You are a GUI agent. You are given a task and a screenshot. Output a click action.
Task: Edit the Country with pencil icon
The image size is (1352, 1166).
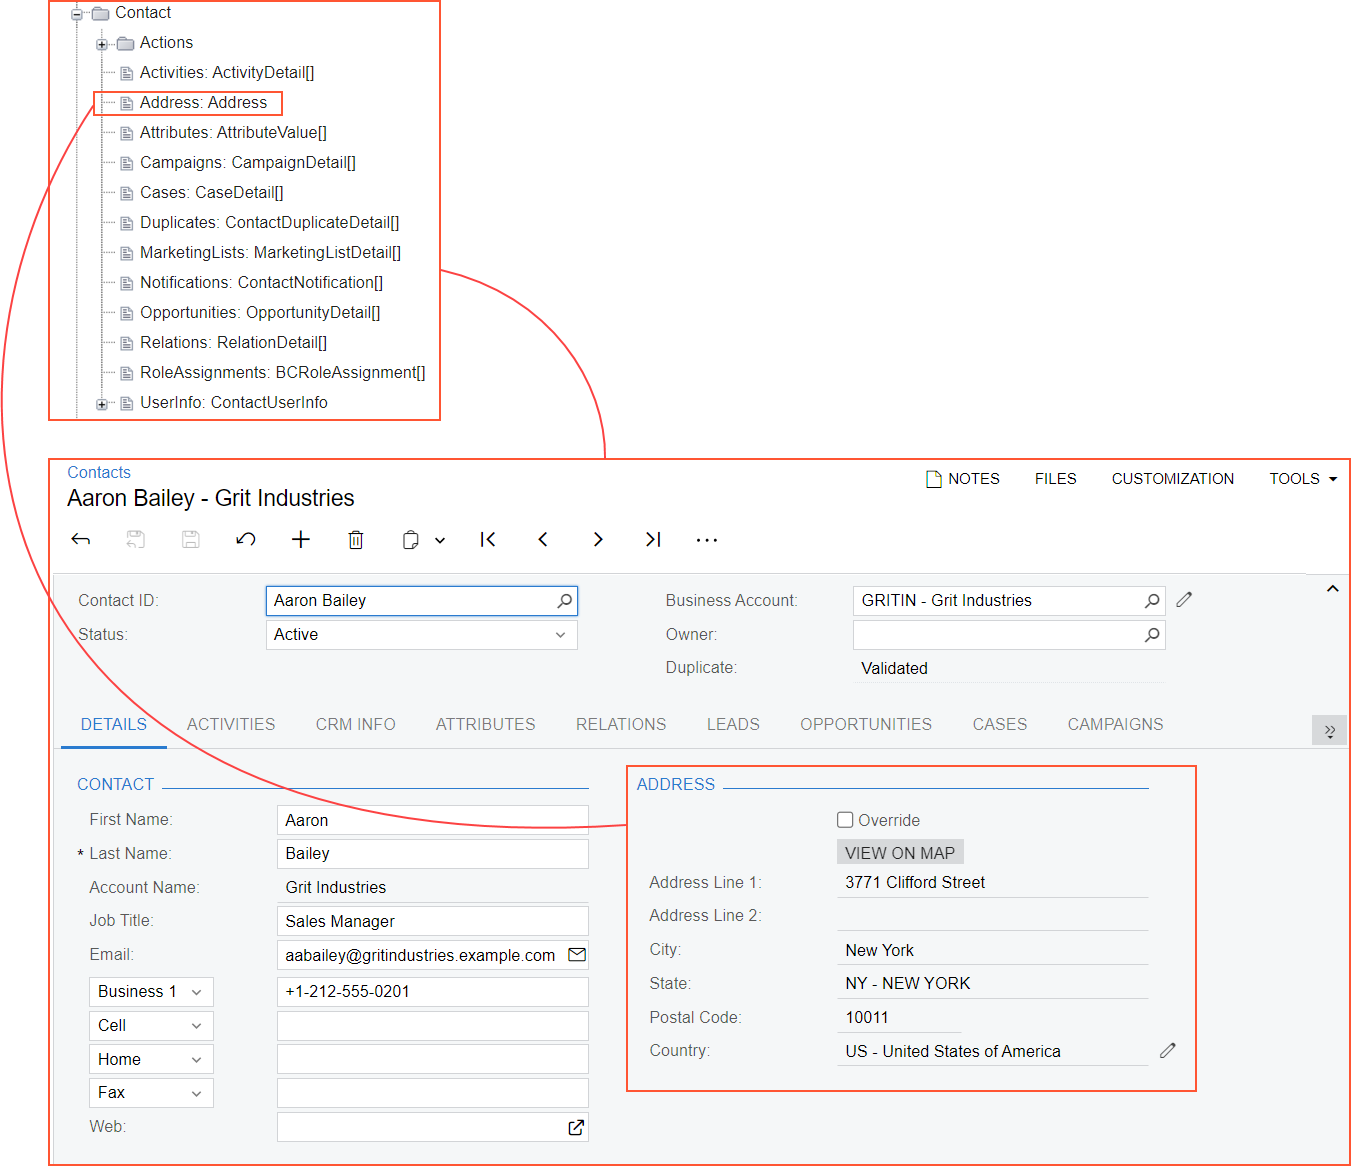(x=1168, y=1051)
